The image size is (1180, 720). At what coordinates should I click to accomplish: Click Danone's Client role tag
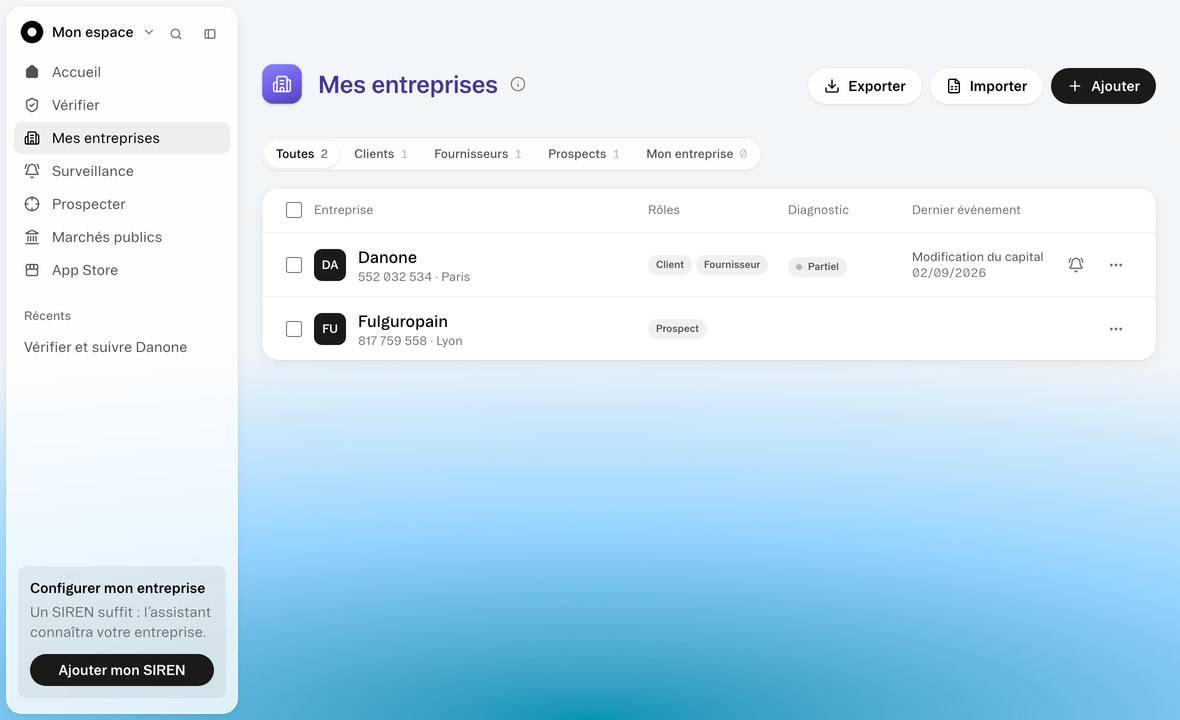[x=670, y=265]
